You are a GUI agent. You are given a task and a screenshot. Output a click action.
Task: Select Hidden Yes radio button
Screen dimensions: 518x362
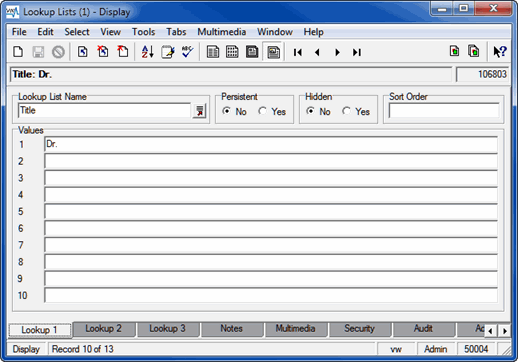[346, 111]
